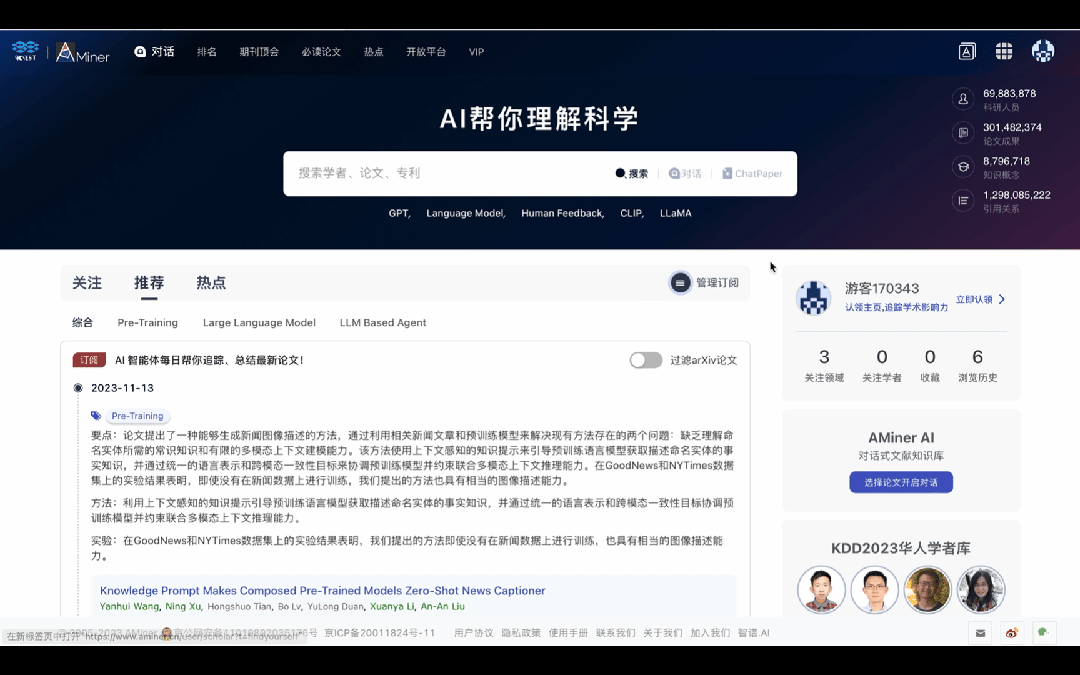
Task: Click the KEG lab logo icon
Action: coord(25,50)
